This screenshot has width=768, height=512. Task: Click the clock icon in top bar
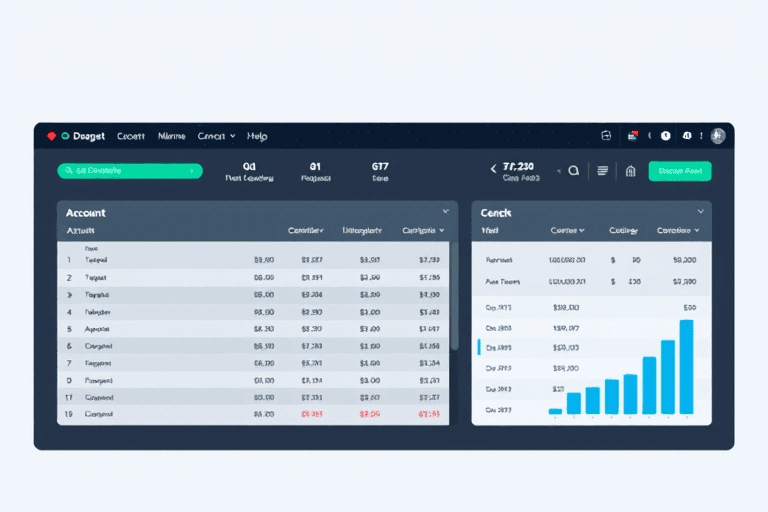coord(666,136)
